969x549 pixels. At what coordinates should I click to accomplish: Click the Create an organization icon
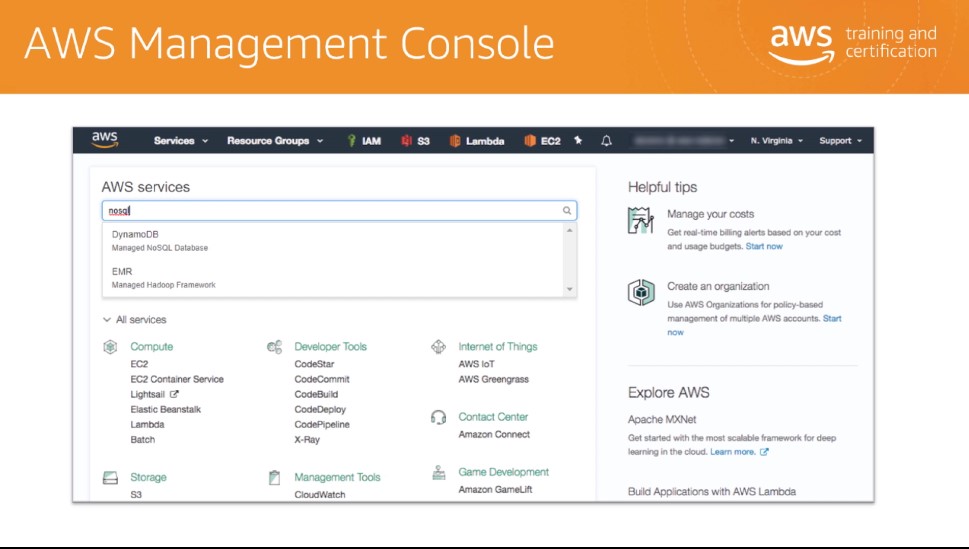[641, 292]
